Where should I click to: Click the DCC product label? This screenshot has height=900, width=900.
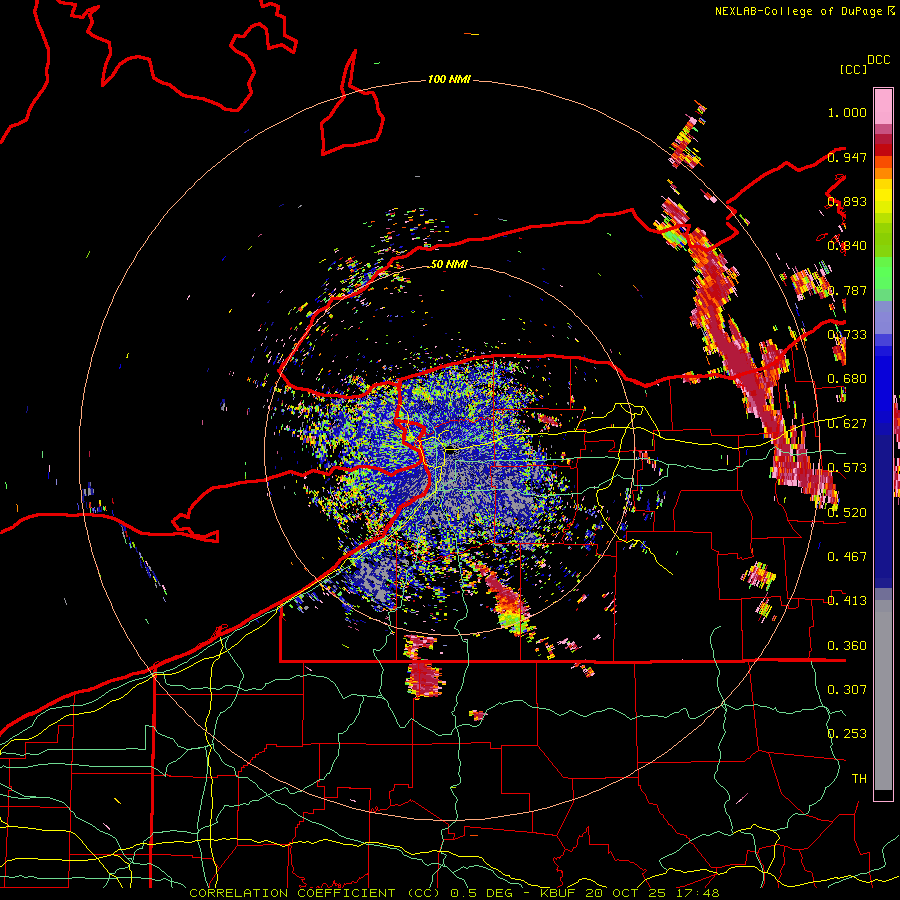point(879,60)
